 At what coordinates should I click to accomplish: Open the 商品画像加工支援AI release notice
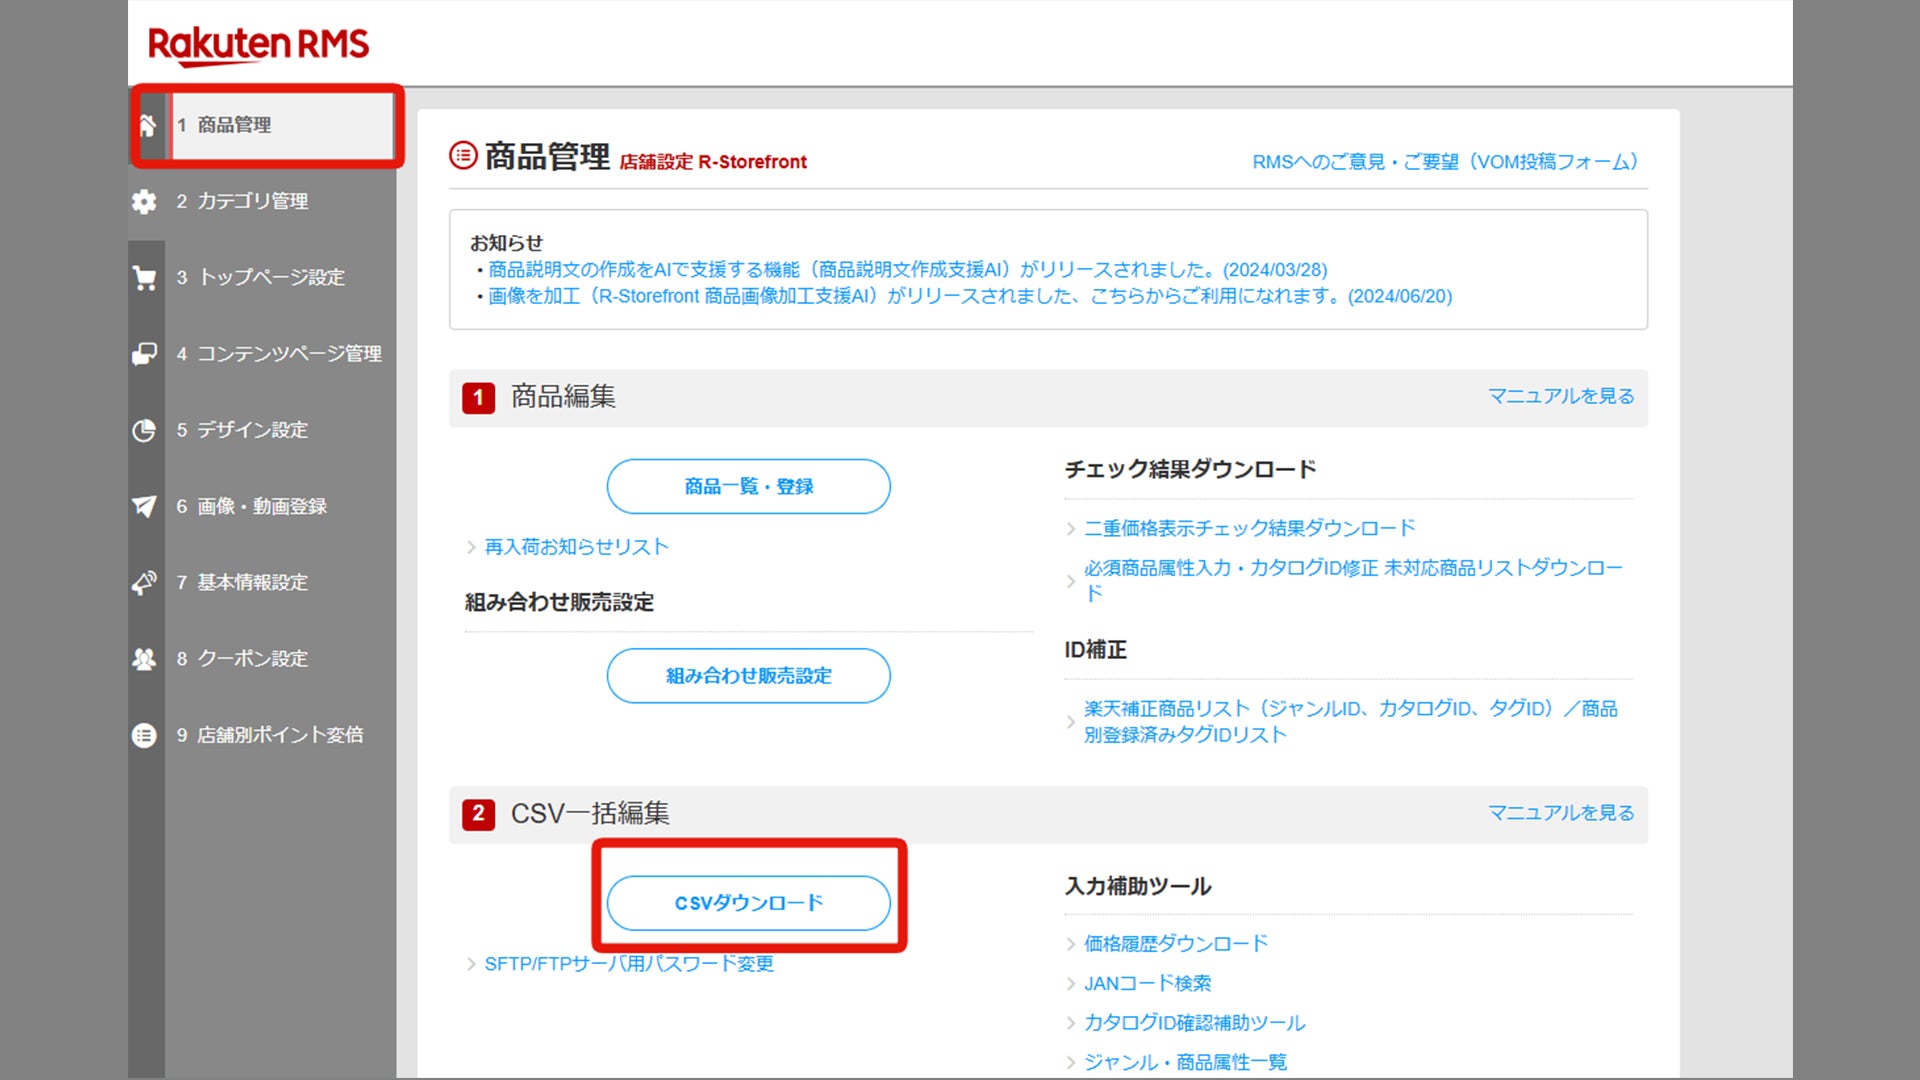970,296
